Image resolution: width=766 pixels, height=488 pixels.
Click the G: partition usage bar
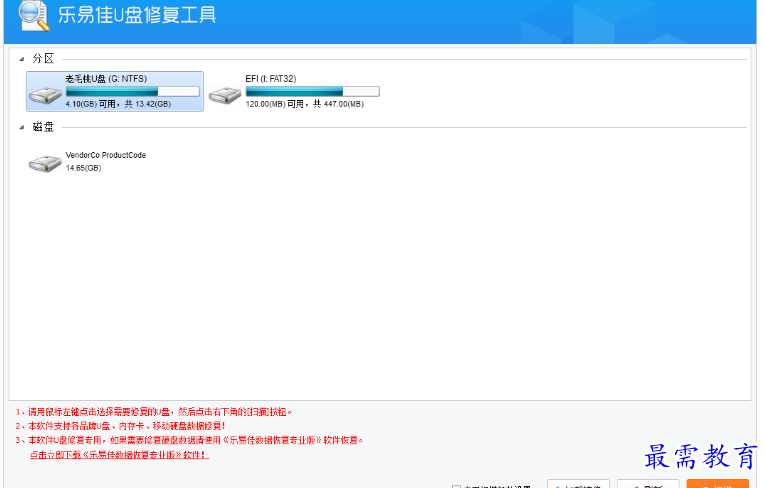tap(132, 91)
